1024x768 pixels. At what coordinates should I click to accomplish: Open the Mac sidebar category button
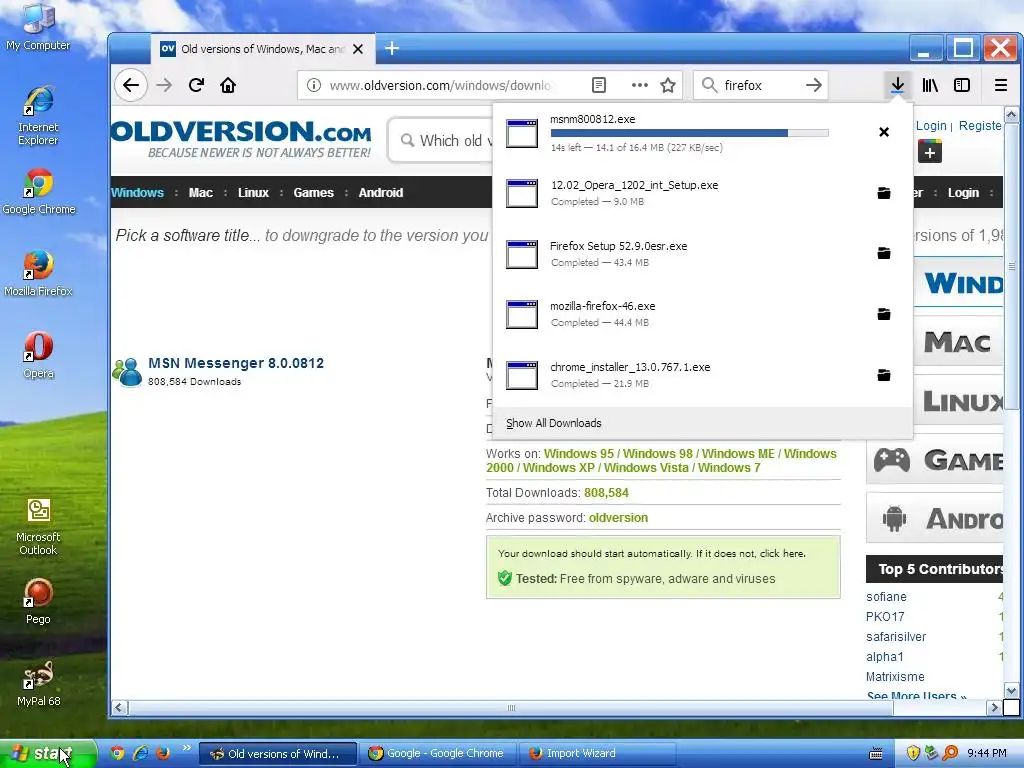(957, 342)
